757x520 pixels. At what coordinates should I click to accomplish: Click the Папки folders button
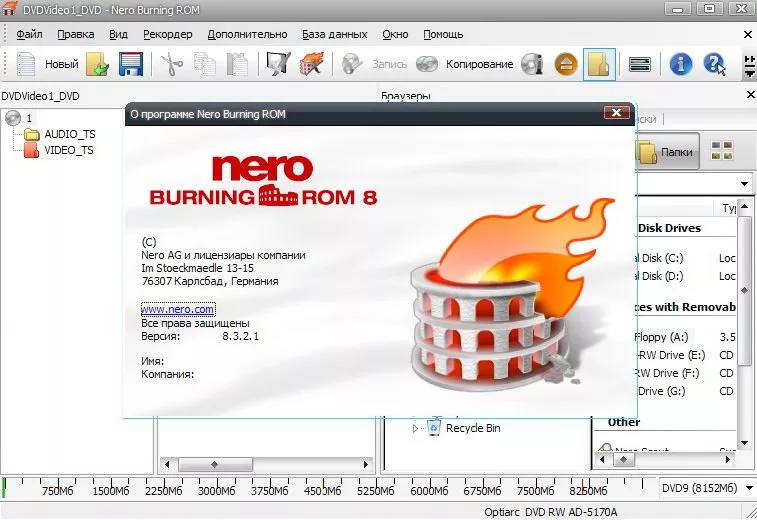pyautogui.click(x=667, y=152)
